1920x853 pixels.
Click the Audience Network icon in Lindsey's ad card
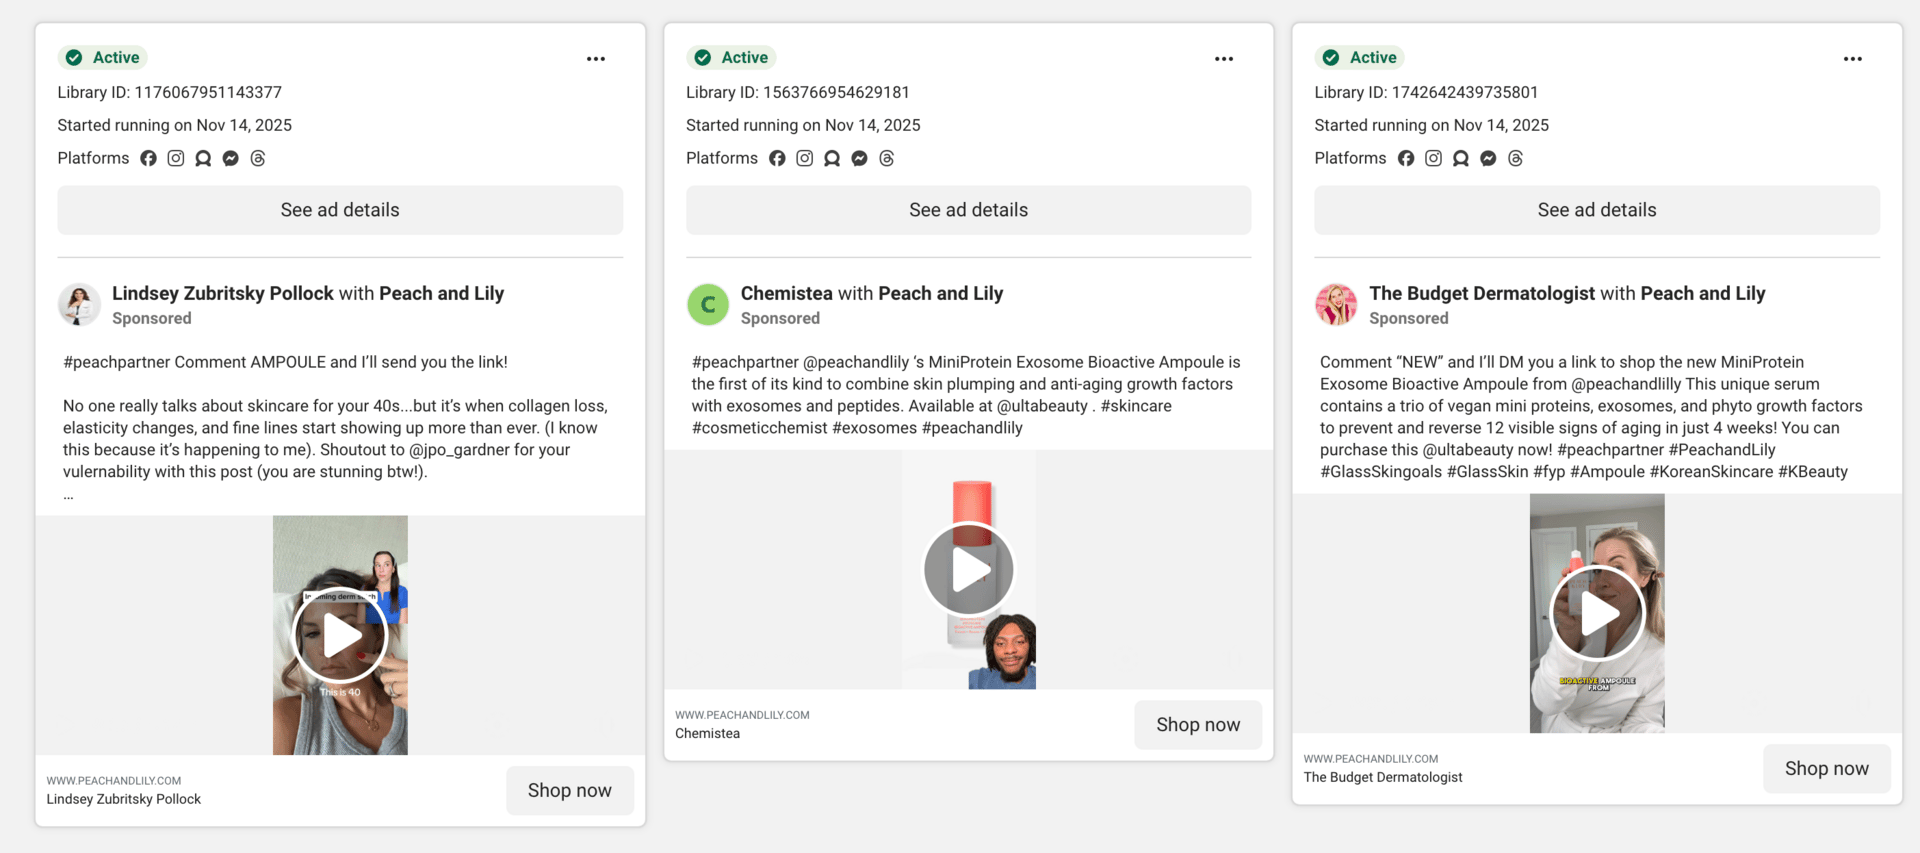pos(203,158)
